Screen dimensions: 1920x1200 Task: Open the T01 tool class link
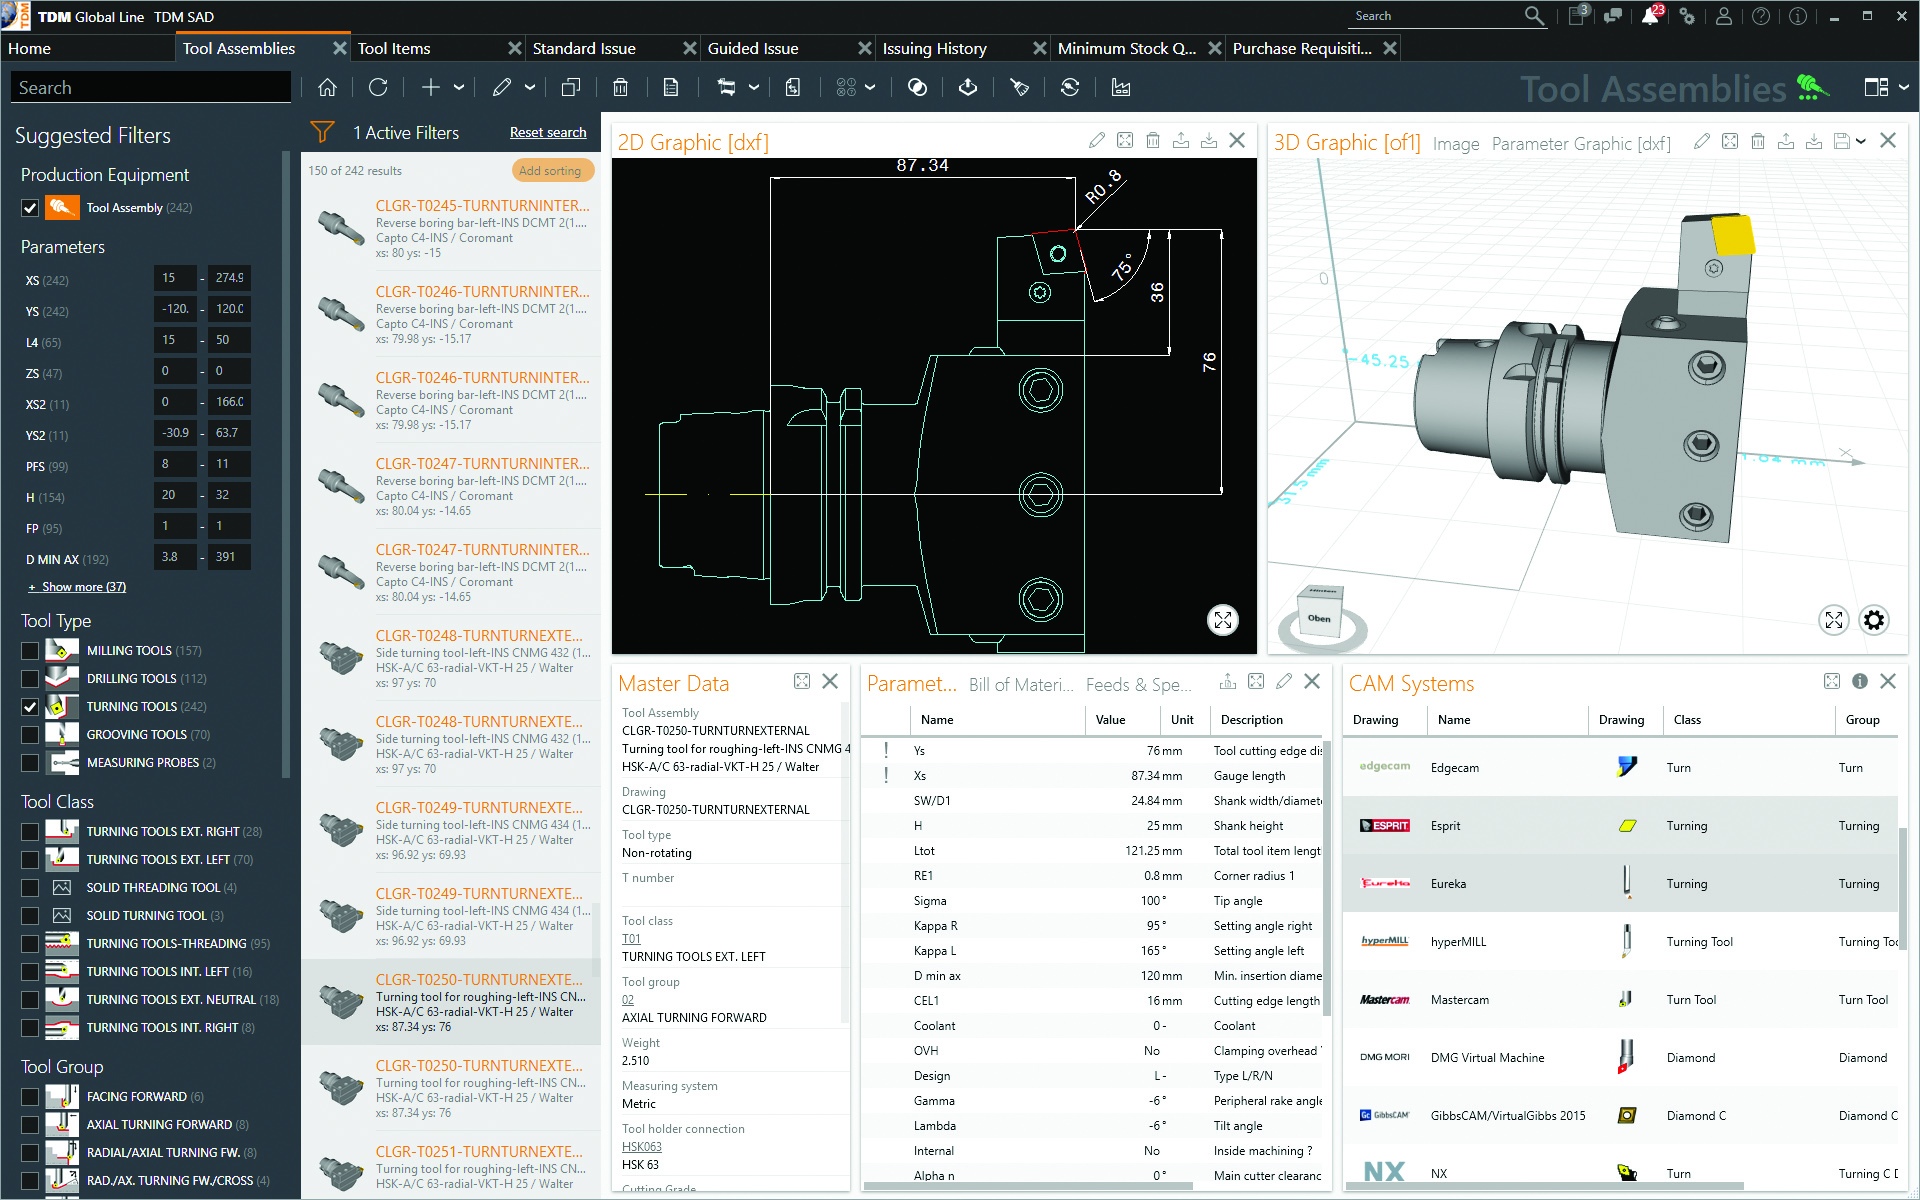(631, 939)
